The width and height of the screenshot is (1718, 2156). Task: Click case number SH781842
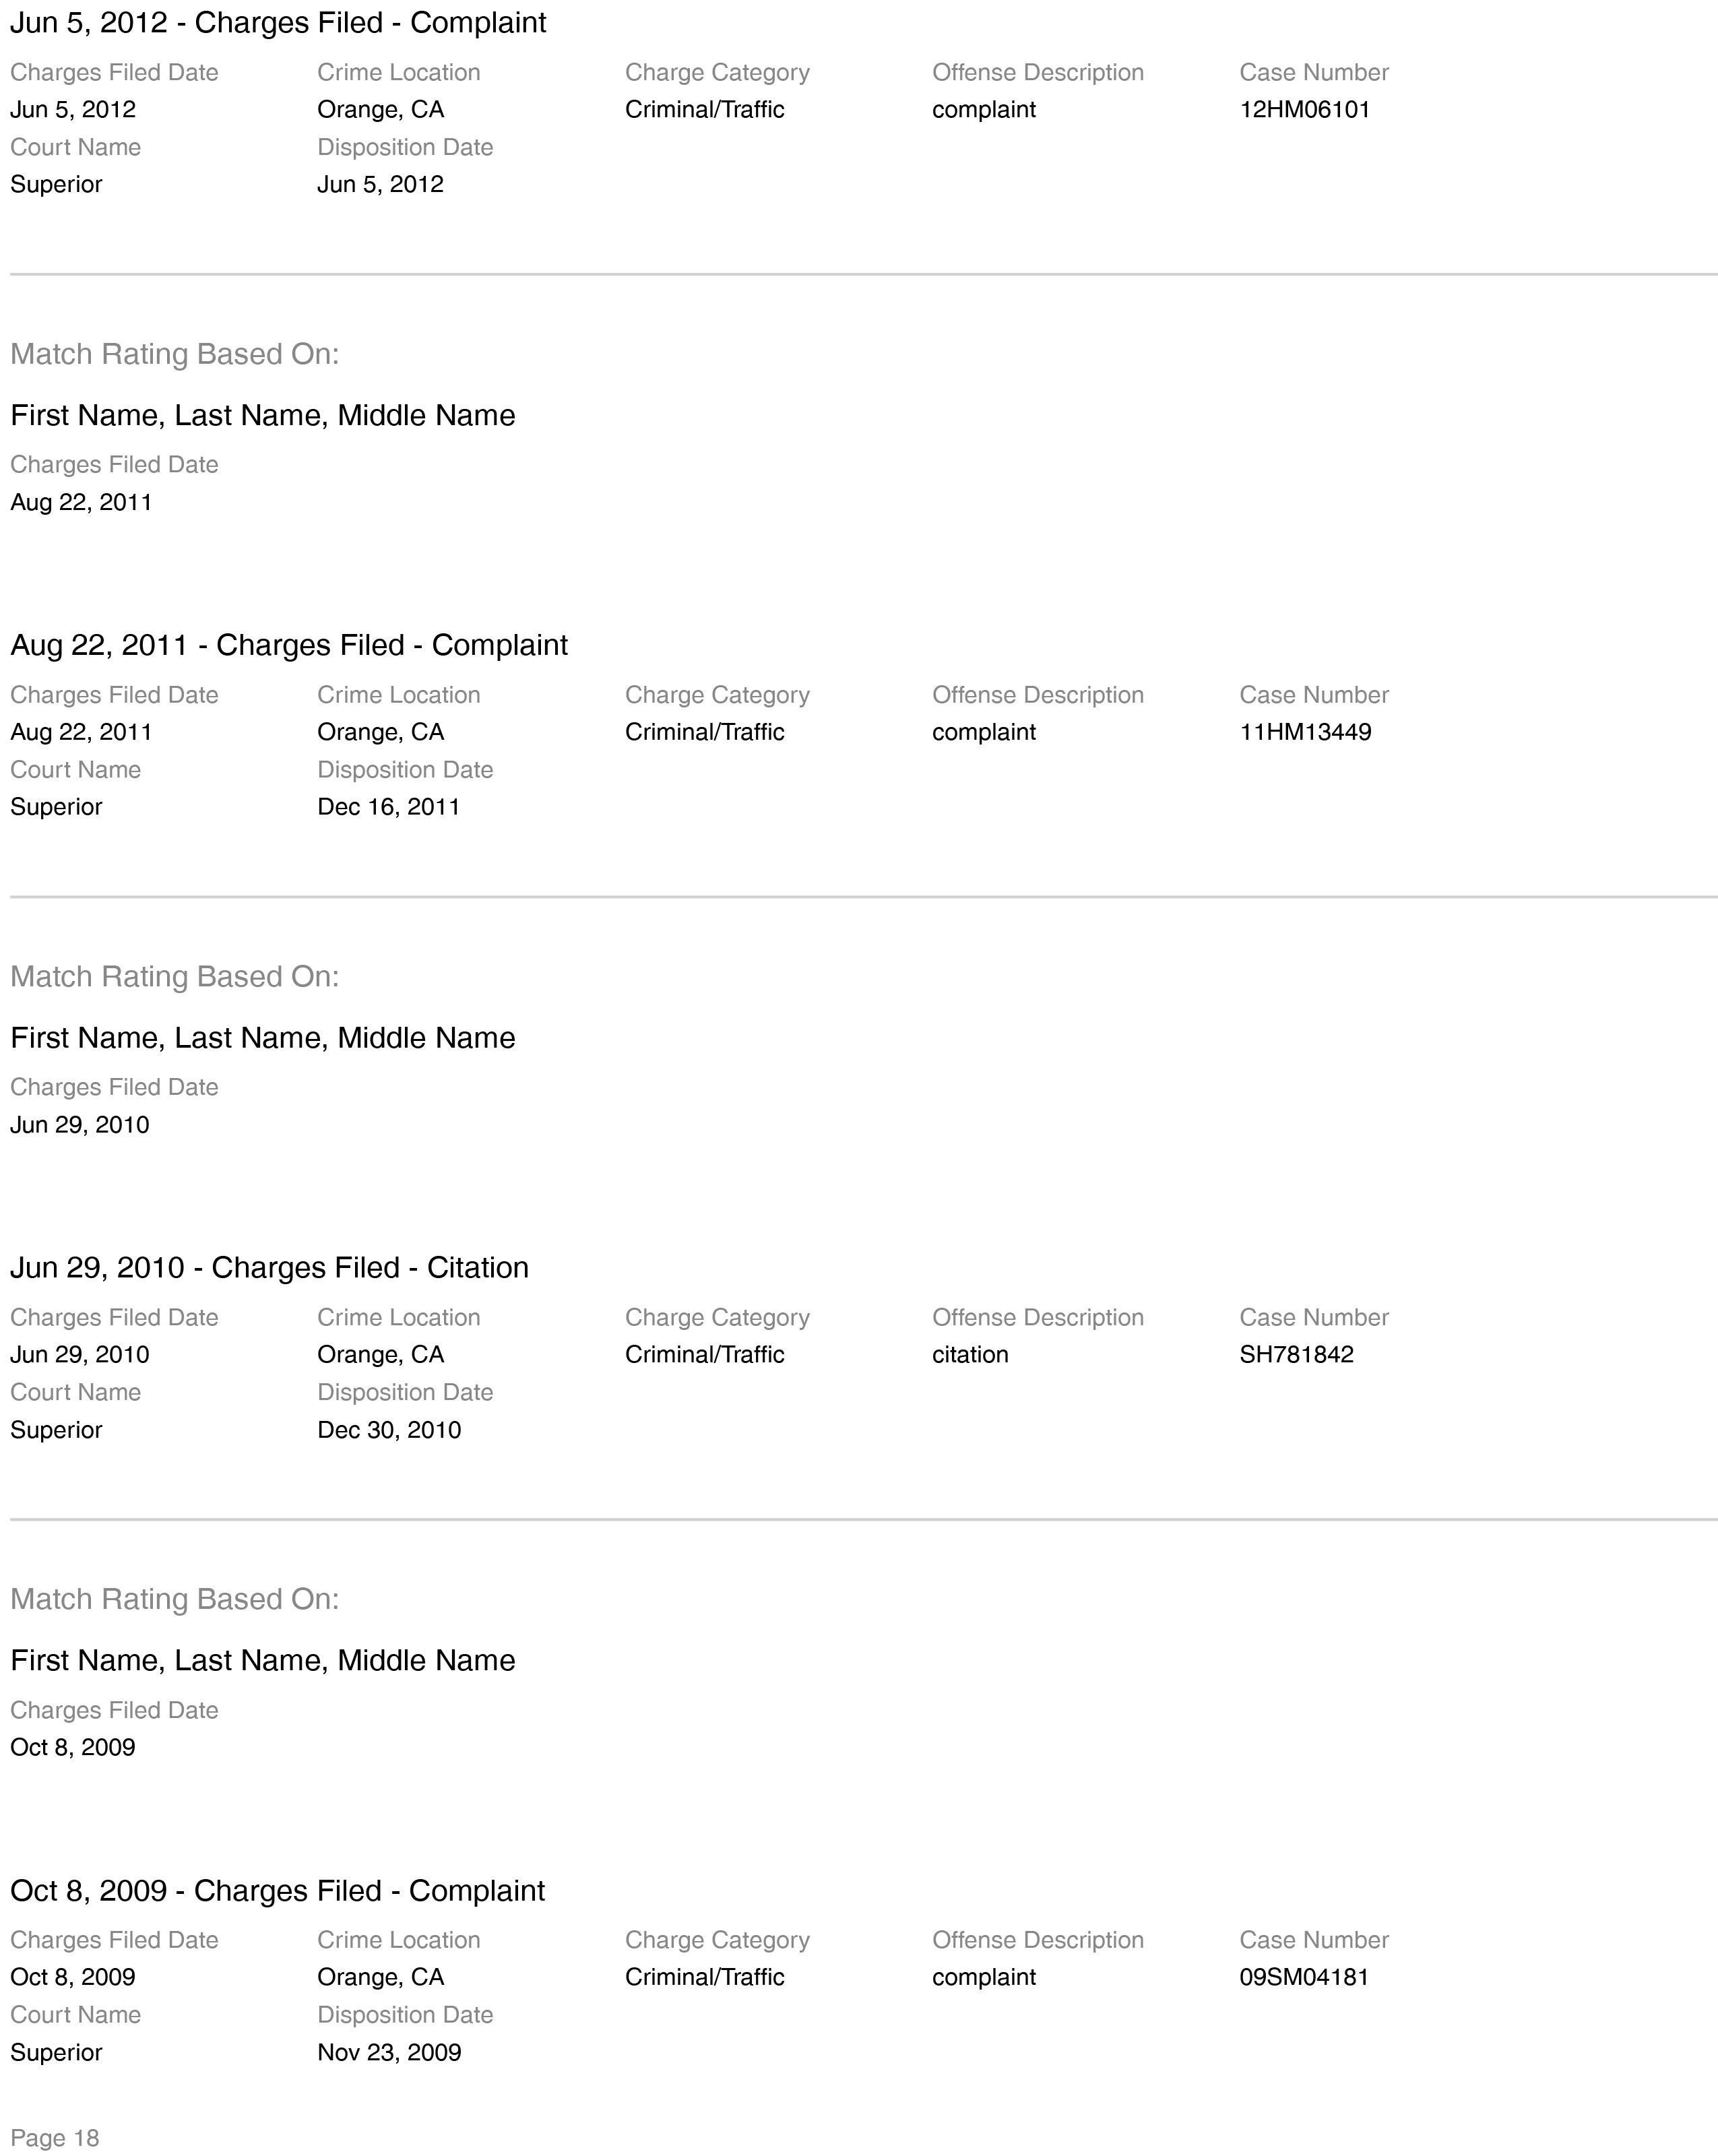pyautogui.click(x=1296, y=1354)
